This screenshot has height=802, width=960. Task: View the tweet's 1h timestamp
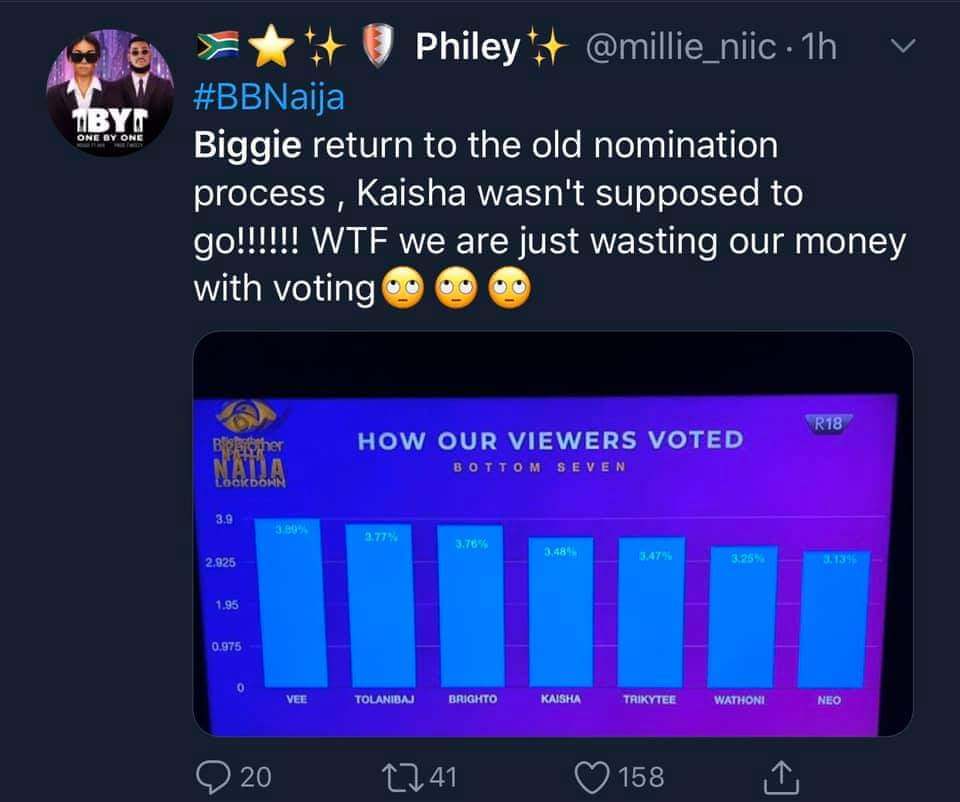pos(819,47)
